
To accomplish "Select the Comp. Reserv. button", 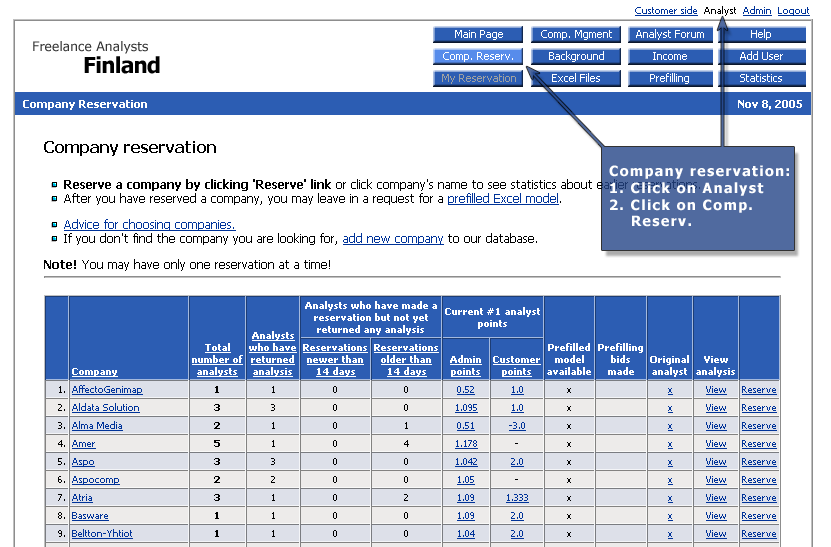I will coord(478,56).
